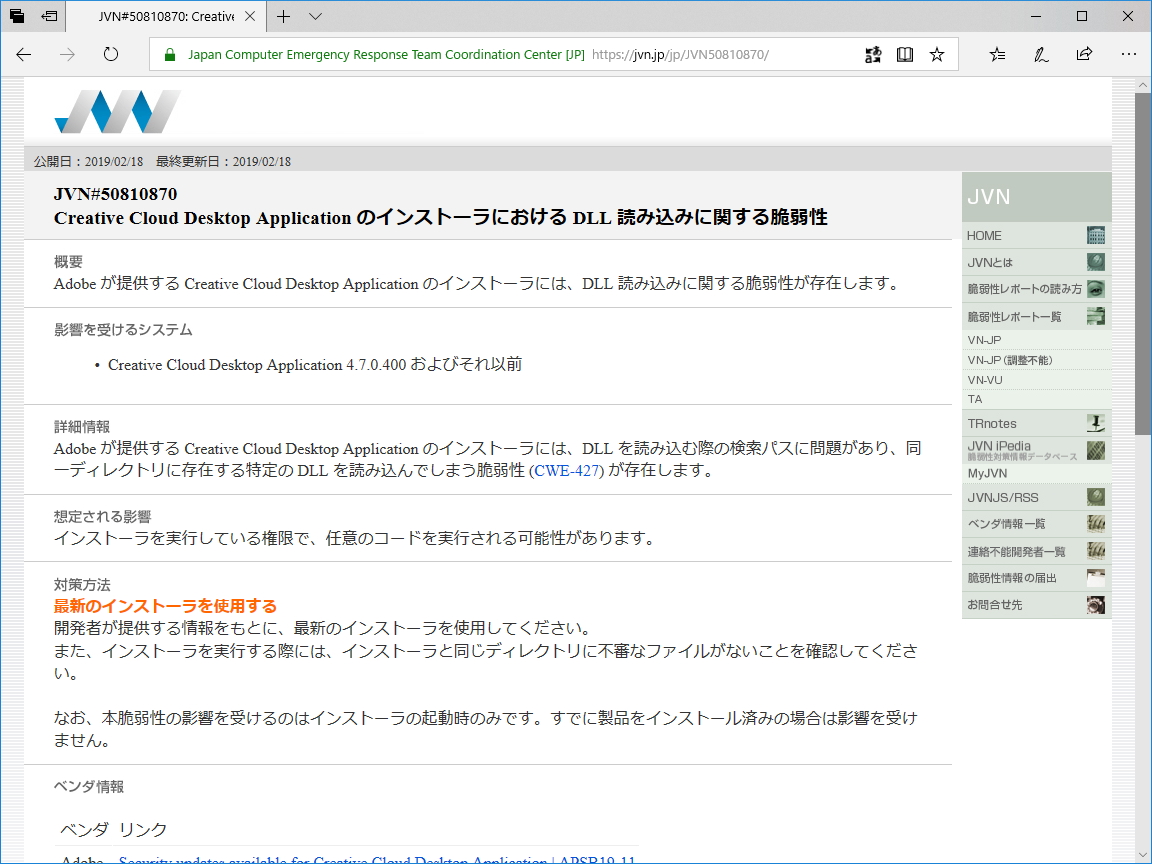
Task: Click the TRnotes icon
Action: pos(1095,423)
